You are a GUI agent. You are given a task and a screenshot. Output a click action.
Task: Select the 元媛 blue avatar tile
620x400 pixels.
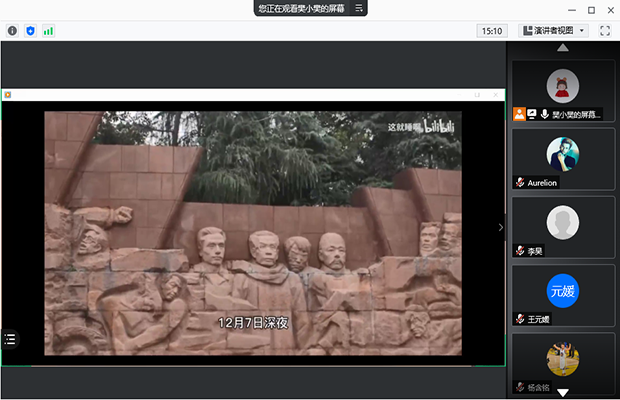click(563, 291)
